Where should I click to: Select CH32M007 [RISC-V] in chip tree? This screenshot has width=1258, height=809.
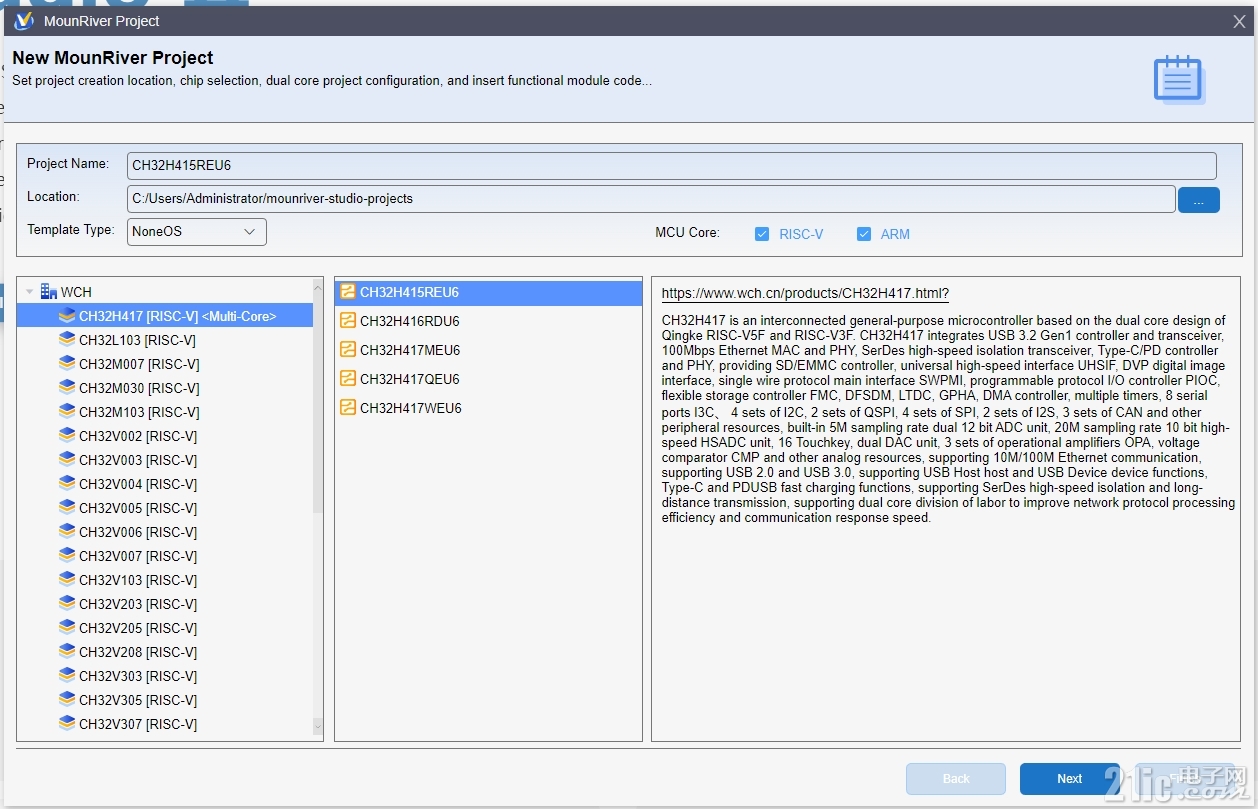pos(139,364)
